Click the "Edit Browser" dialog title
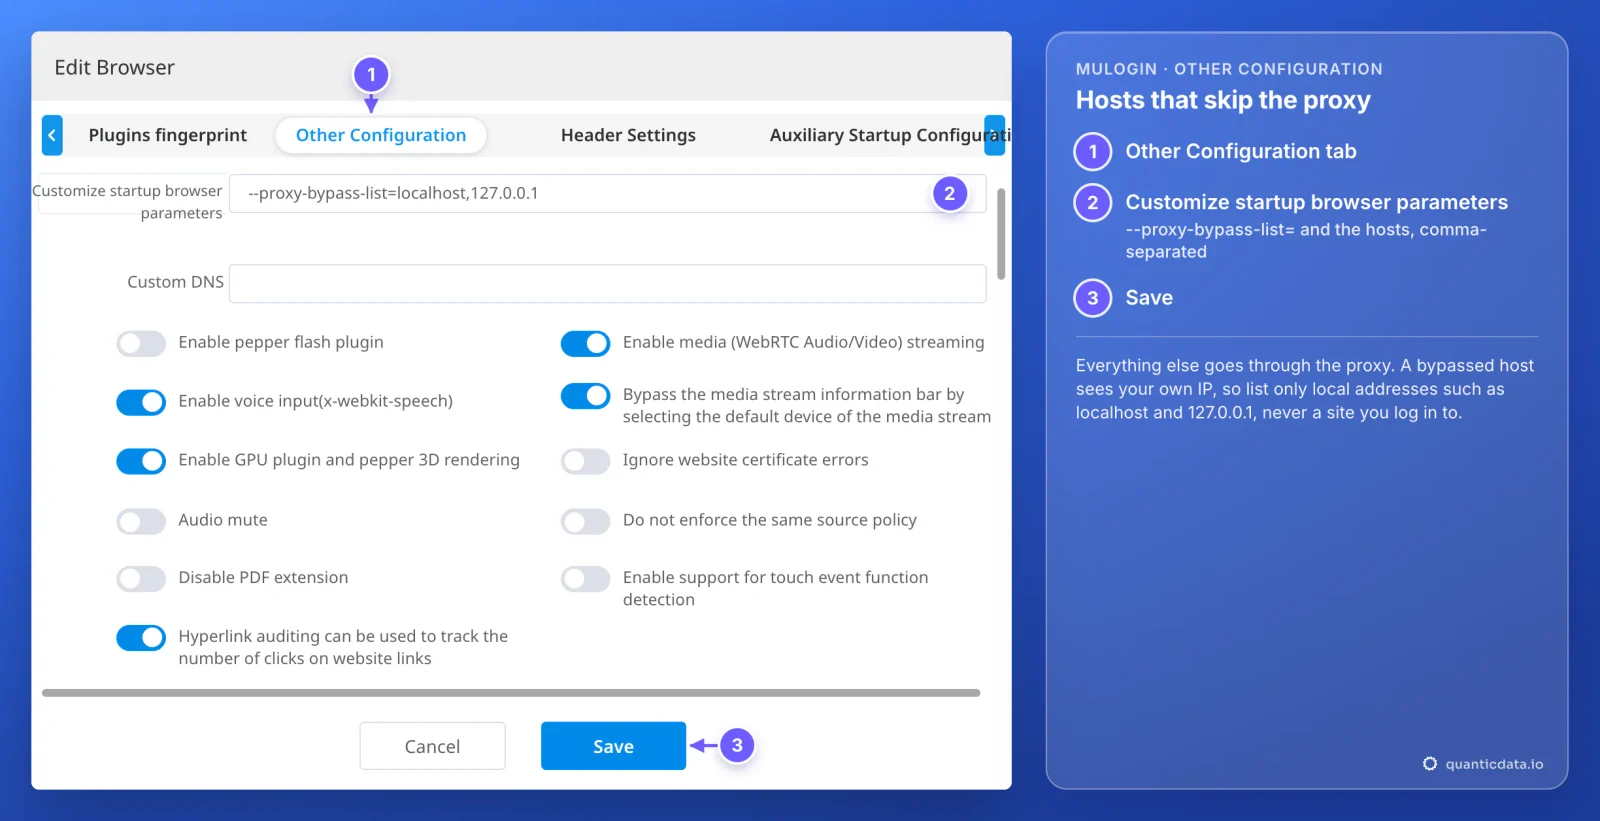1600x821 pixels. 114,67
